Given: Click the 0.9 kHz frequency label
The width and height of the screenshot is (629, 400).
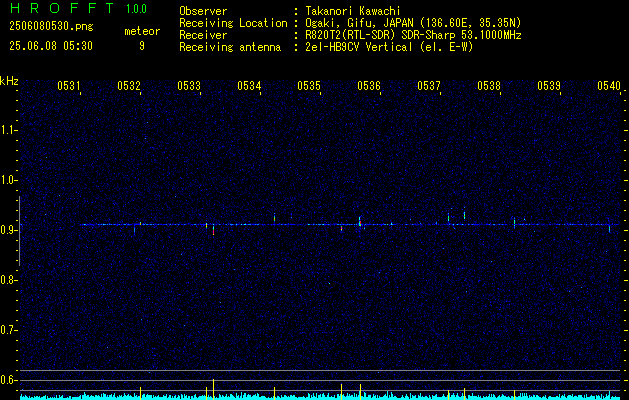Looking at the screenshot, I should (x=8, y=230).
